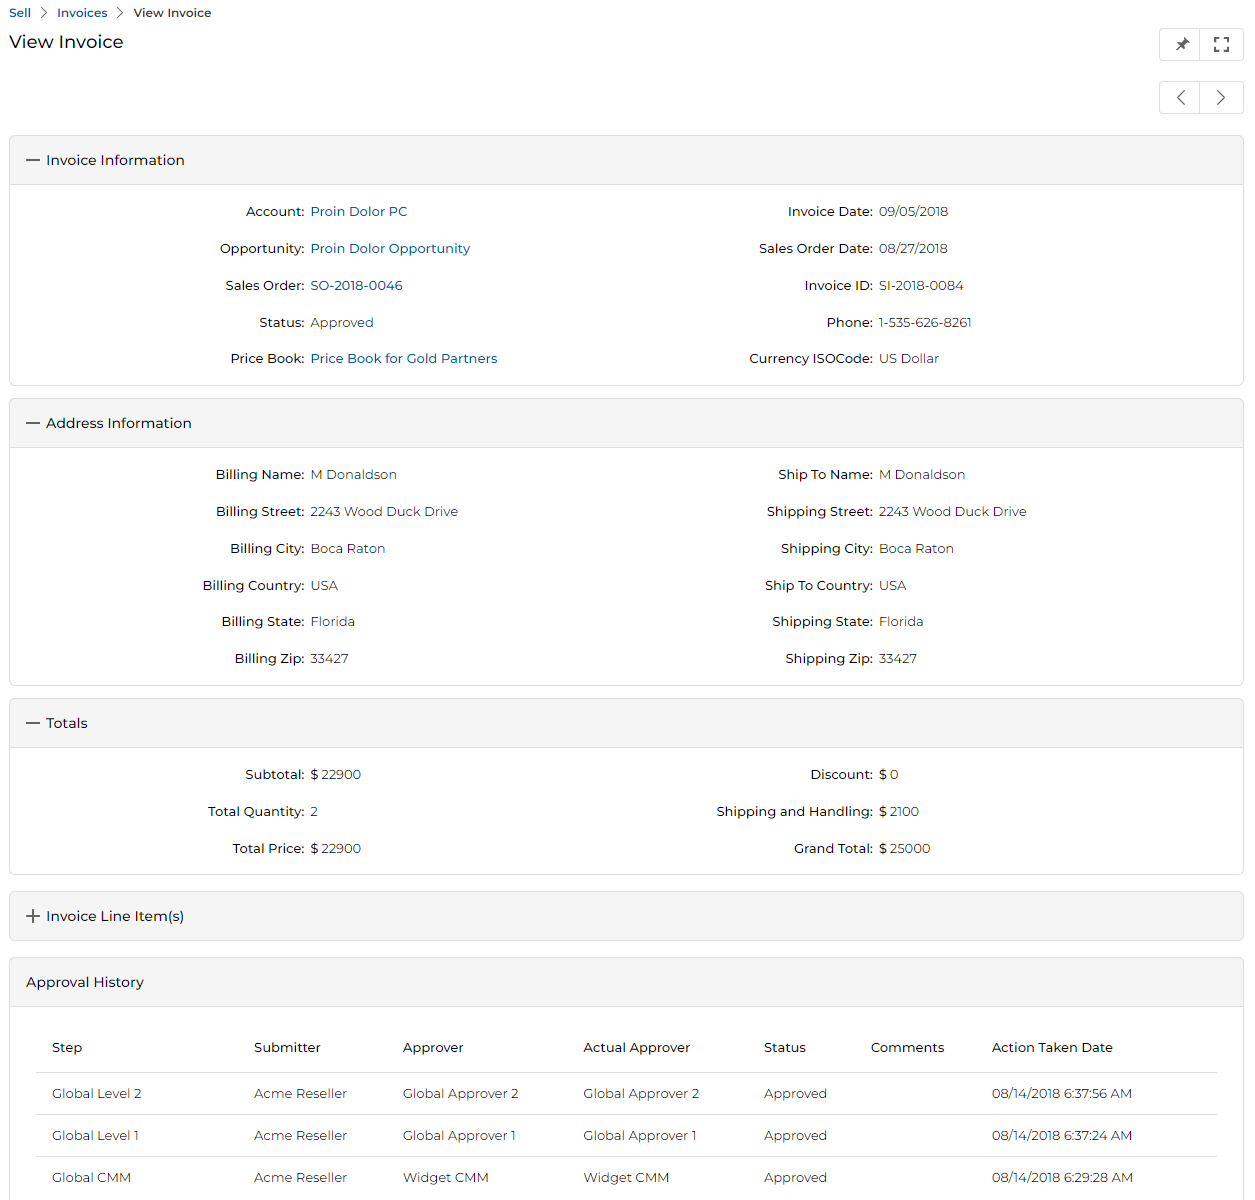Select the Sales Order Date 08/27/2018
The image size is (1255, 1200).
913,248
